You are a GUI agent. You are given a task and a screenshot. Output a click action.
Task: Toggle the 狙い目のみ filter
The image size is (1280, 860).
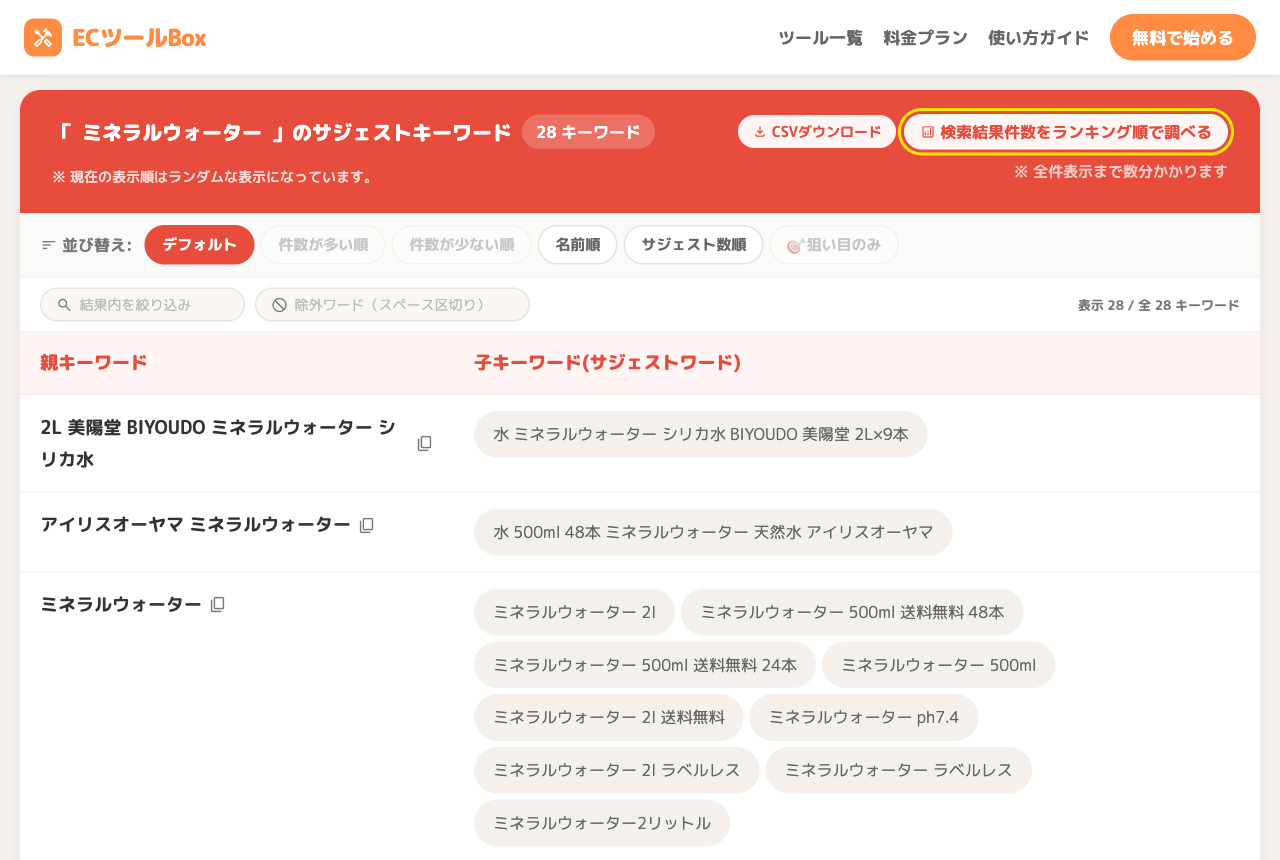point(834,245)
